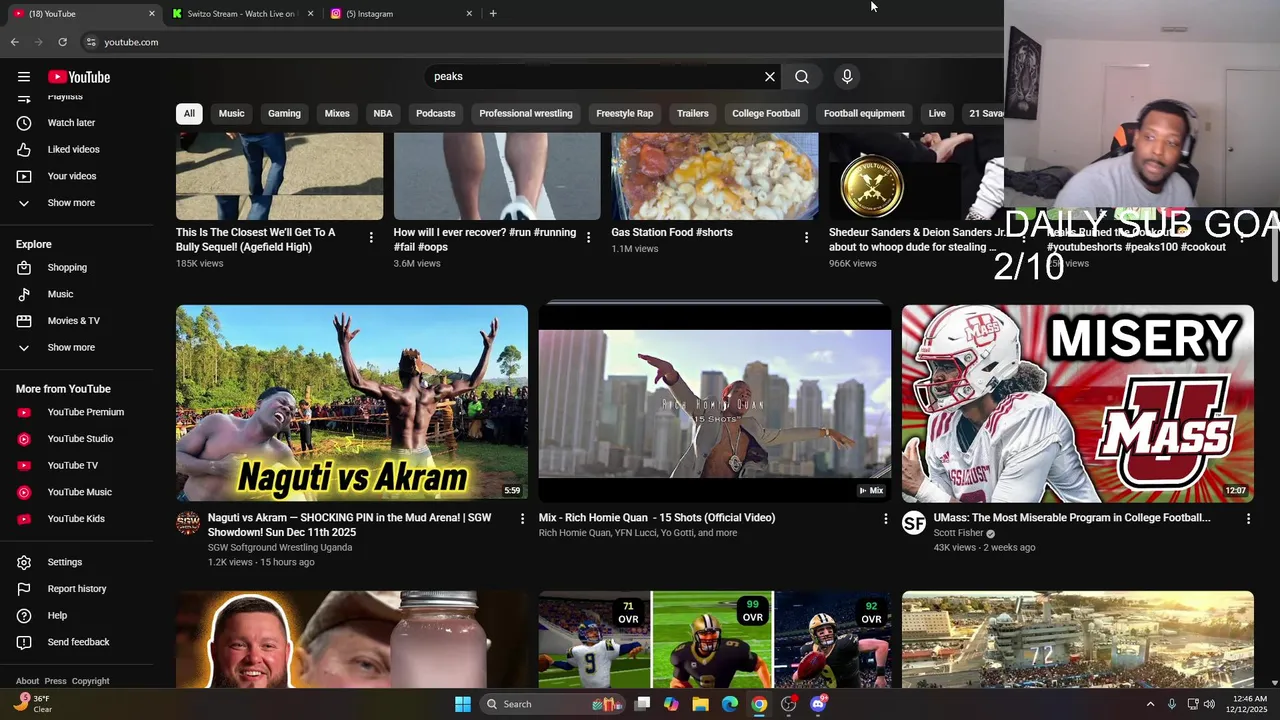Open more options for Rich Homie Quan mix
Image resolution: width=1280 pixels, height=720 pixels.
click(885, 518)
